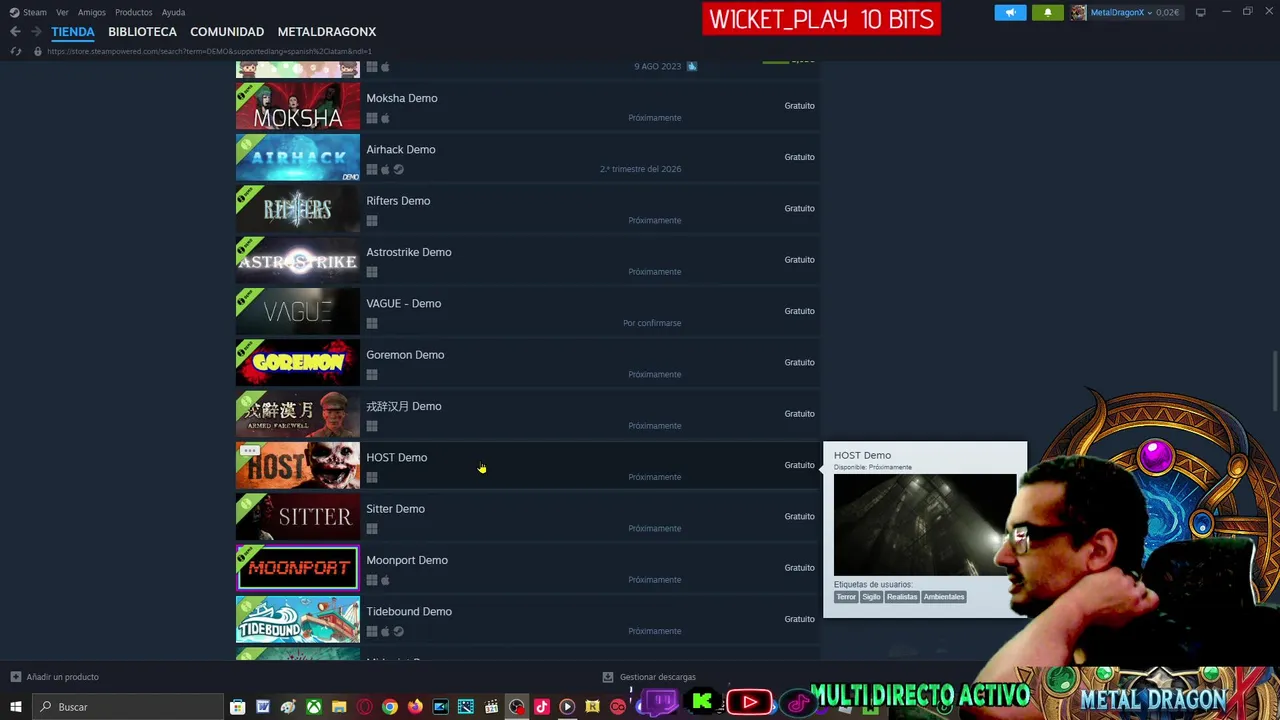
Task: Open Opera browser from the taskbar
Action: pos(364,707)
